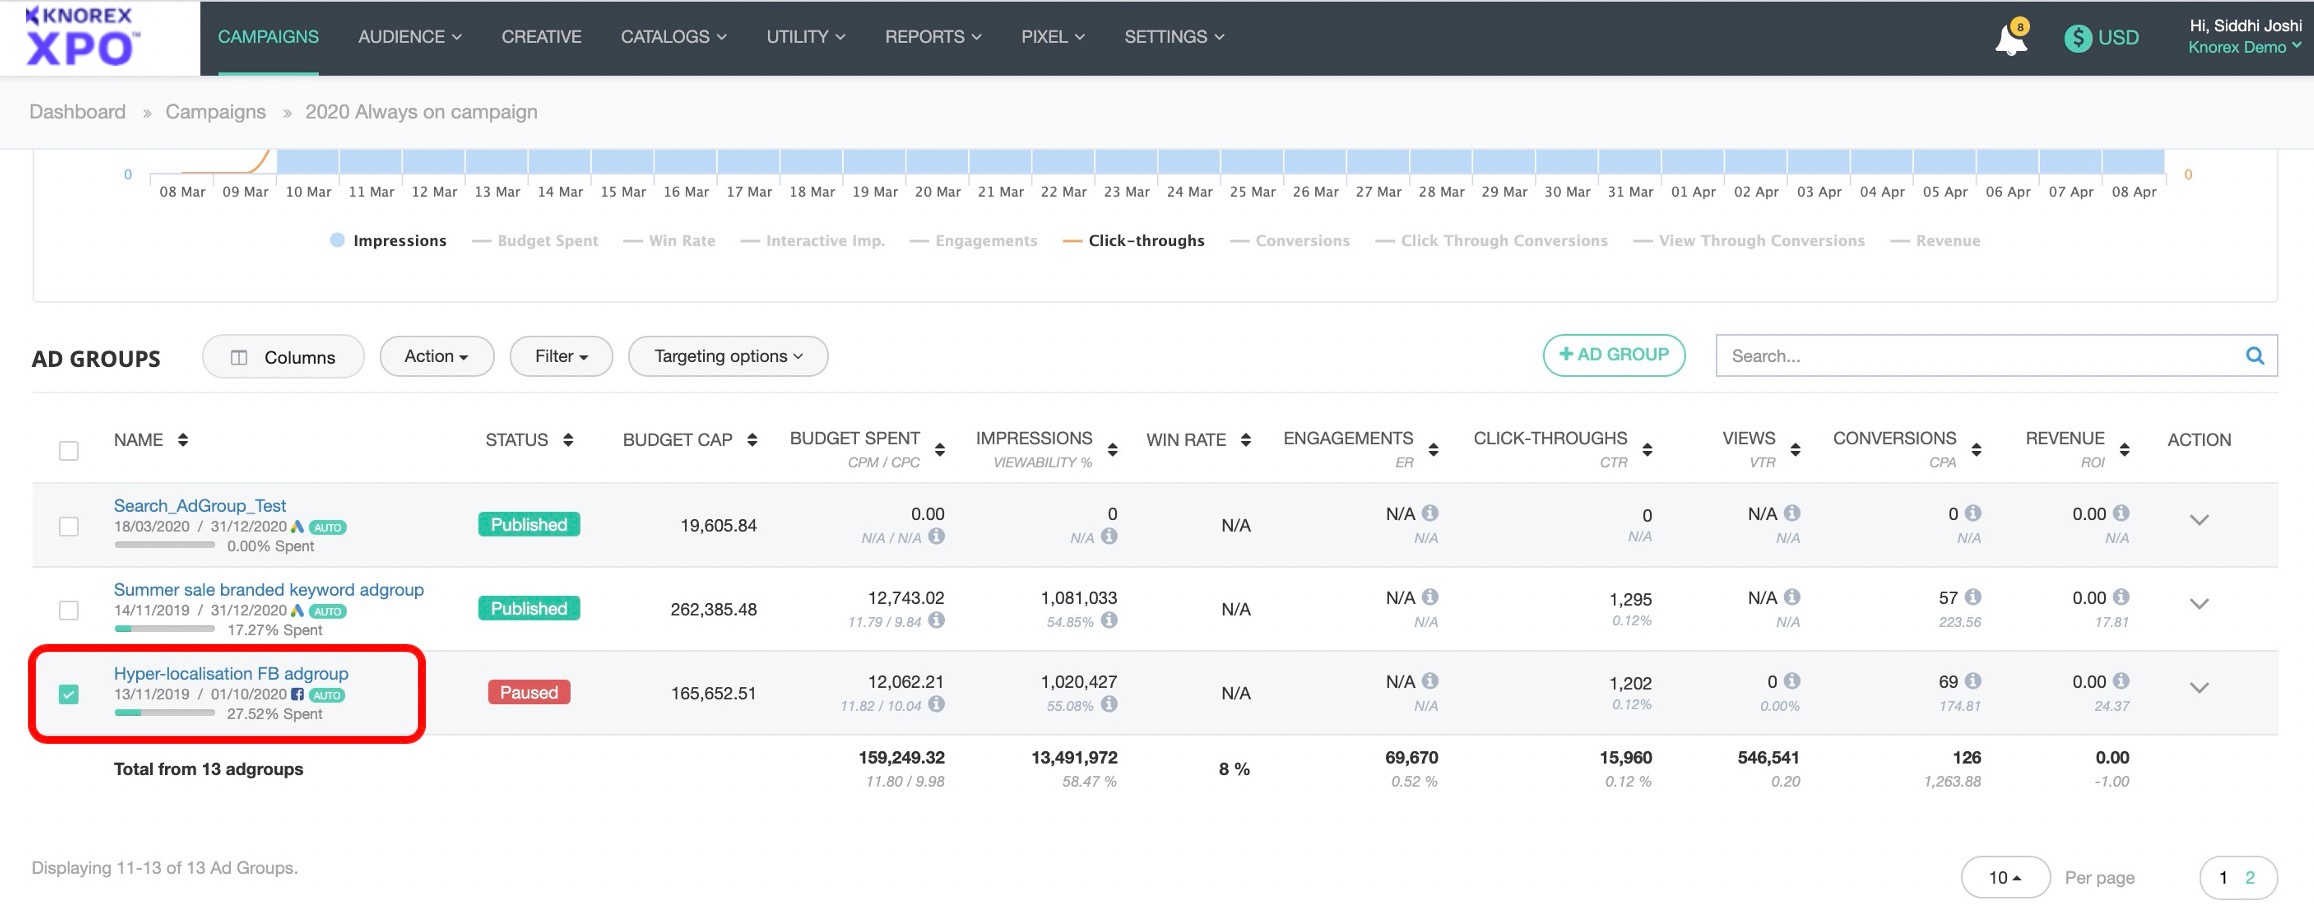Viewport: 2314px width, 914px height.
Task: Click the search magnifier icon
Action: pyautogui.click(x=2255, y=356)
